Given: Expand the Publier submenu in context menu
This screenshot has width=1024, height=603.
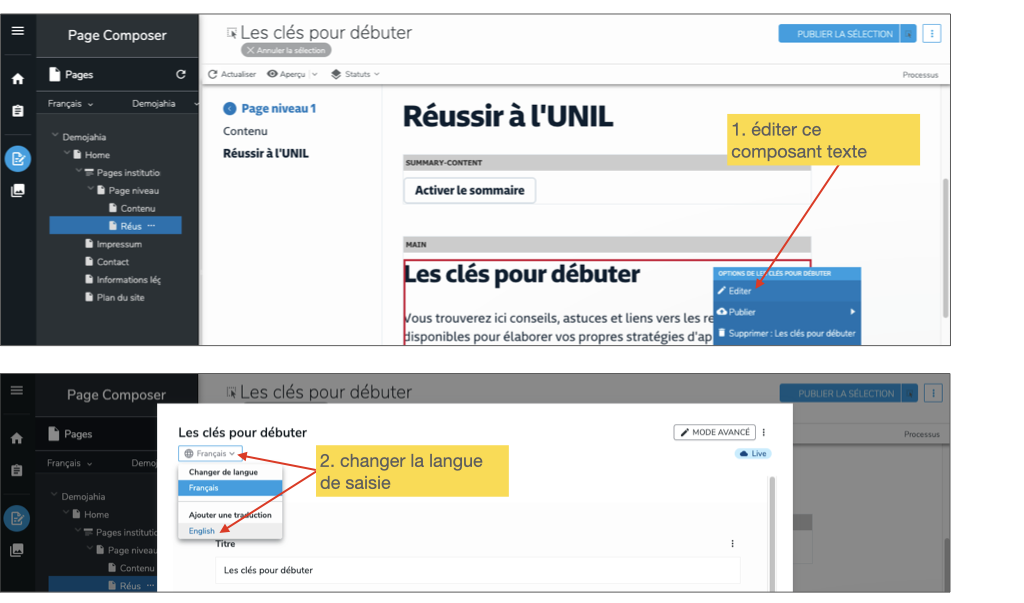Looking at the screenshot, I should click(786, 312).
